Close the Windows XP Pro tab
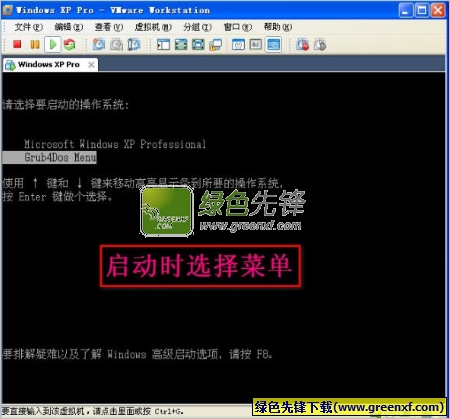Image resolution: width=450 pixels, height=419 pixels. pos(91,65)
